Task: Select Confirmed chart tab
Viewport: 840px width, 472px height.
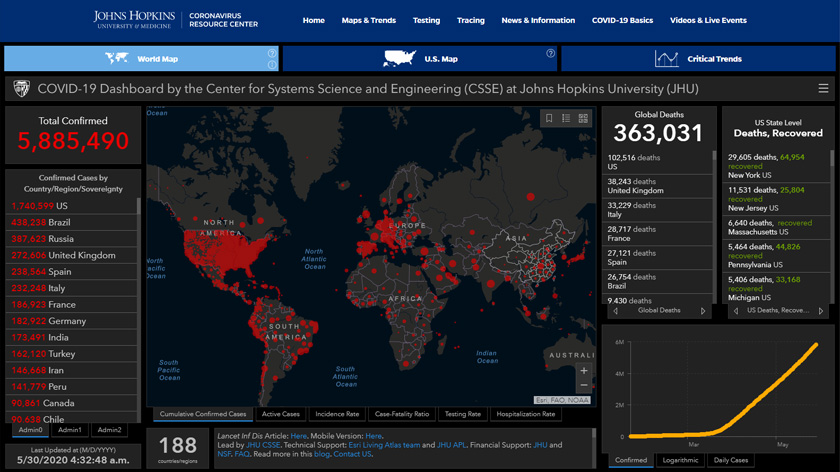Action: (x=631, y=460)
